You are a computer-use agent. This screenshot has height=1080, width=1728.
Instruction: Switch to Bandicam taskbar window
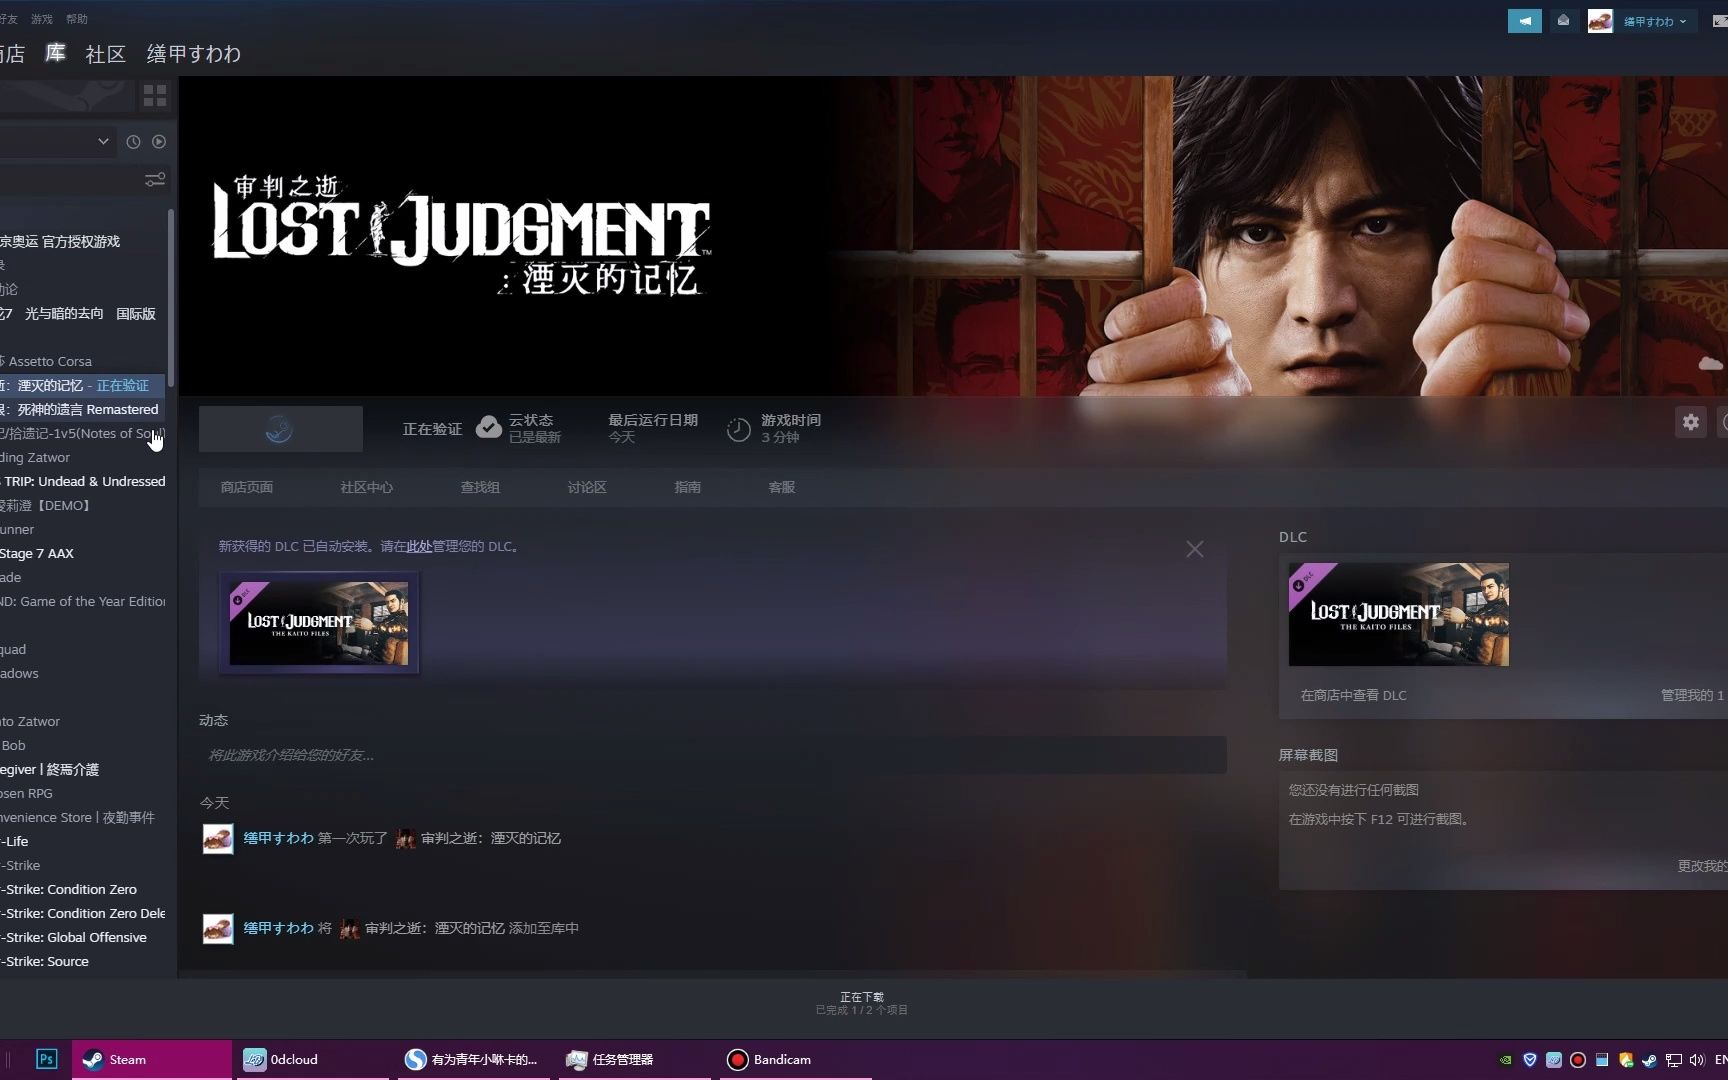[796, 1059]
